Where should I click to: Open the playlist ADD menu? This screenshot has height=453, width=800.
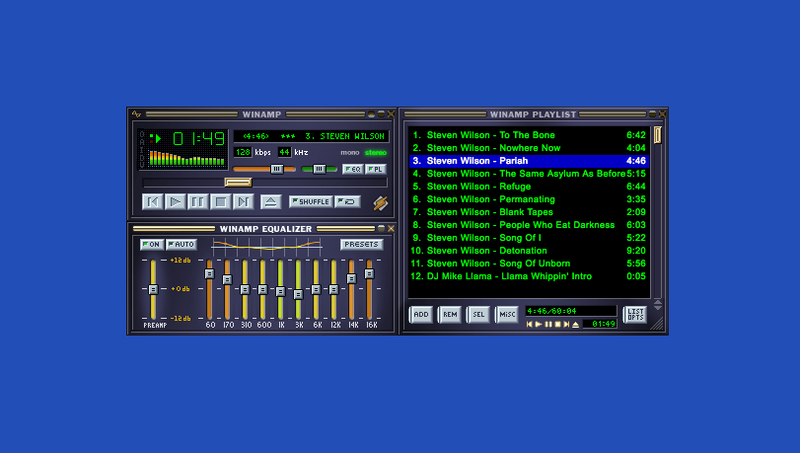click(x=421, y=315)
